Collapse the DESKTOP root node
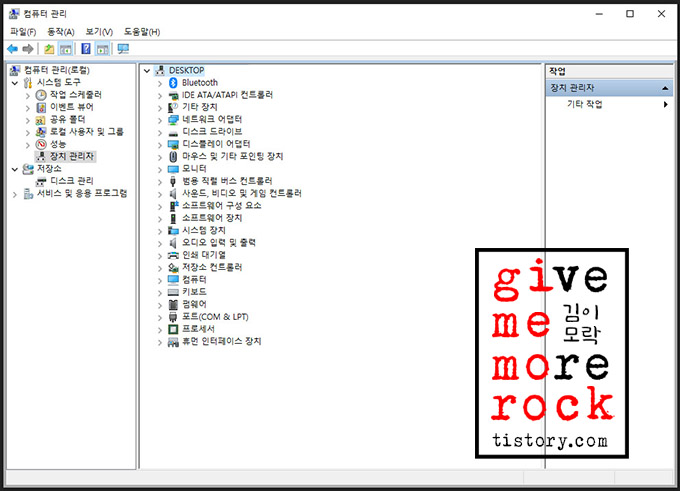 tap(147, 71)
